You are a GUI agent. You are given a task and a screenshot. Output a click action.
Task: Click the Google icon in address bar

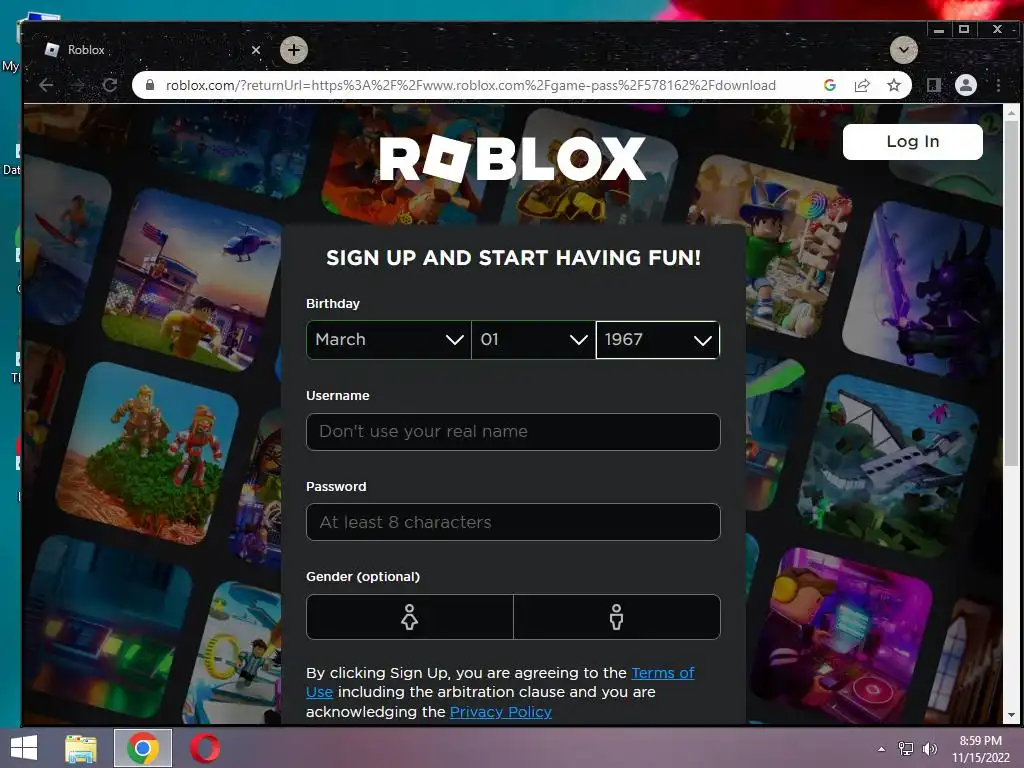830,85
